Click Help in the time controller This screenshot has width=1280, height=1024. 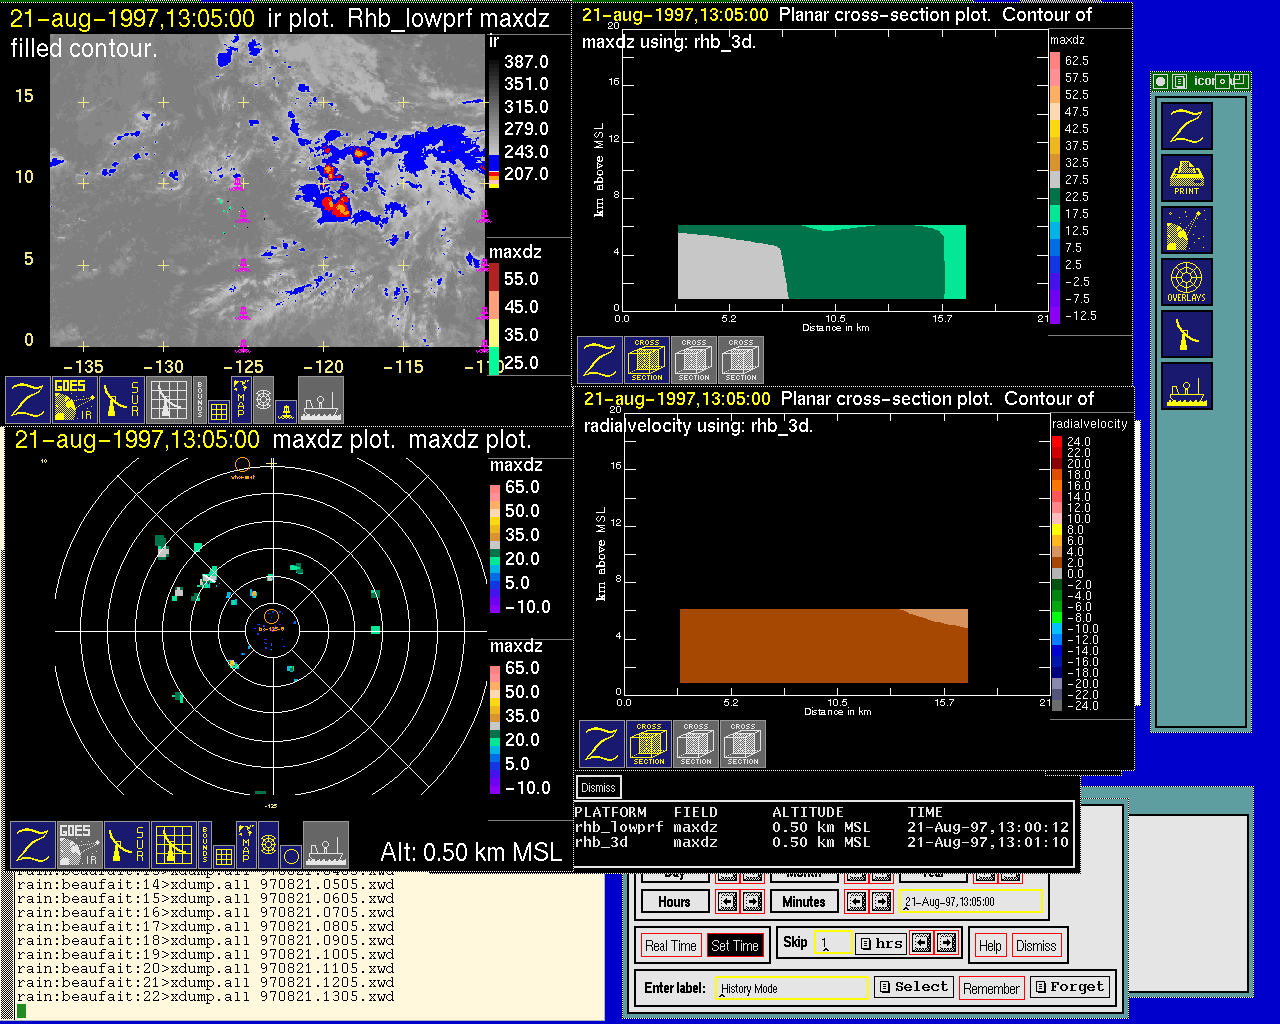tap(989, 946)
